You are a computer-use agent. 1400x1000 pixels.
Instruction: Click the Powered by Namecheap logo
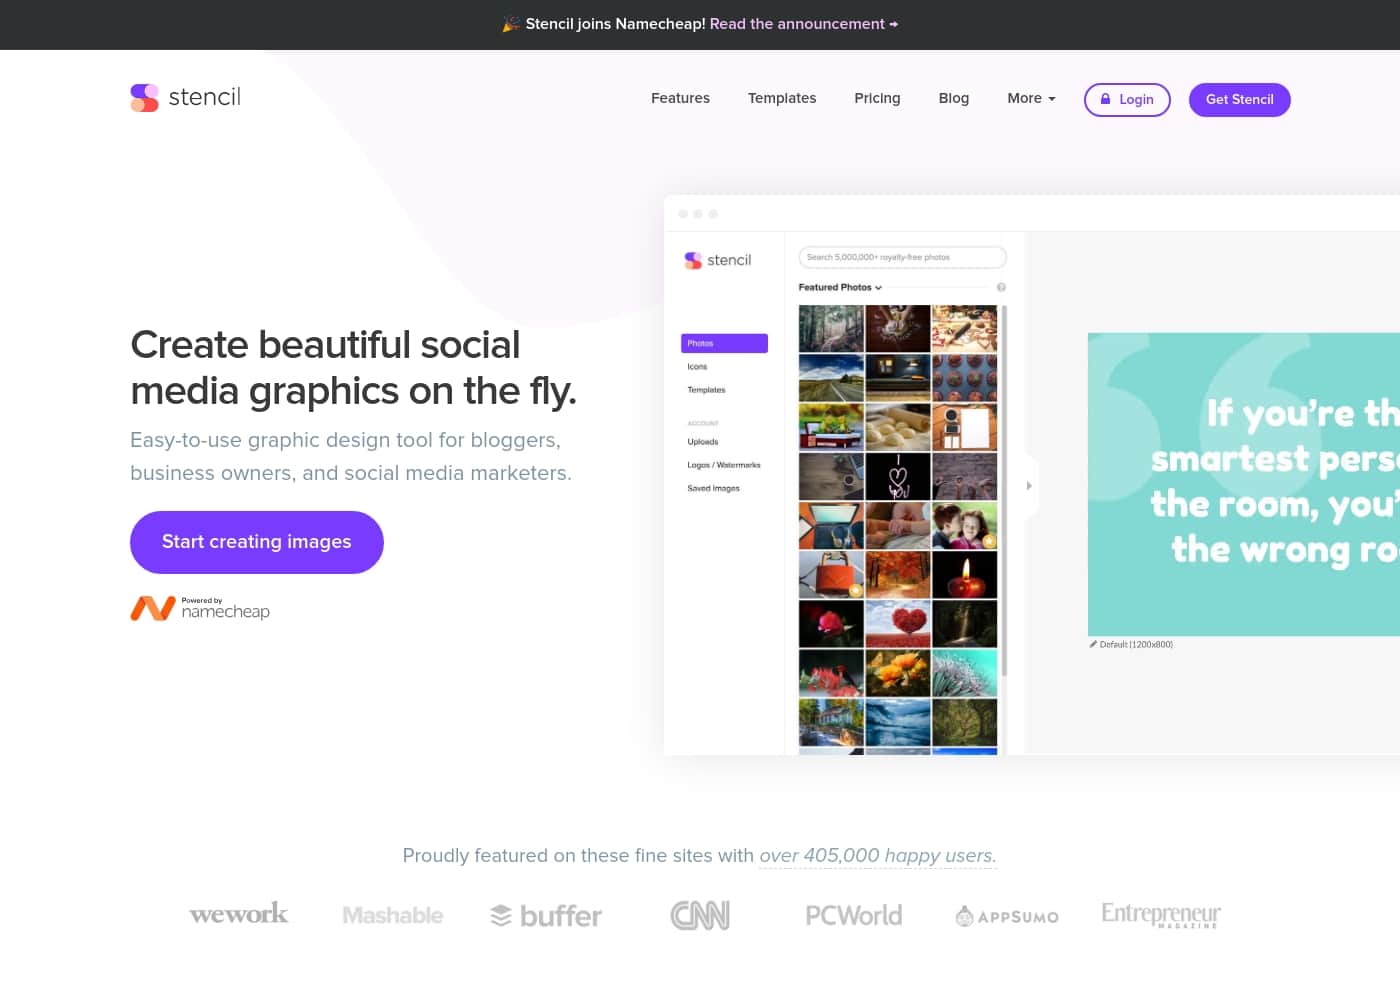(x=200, y=608)
